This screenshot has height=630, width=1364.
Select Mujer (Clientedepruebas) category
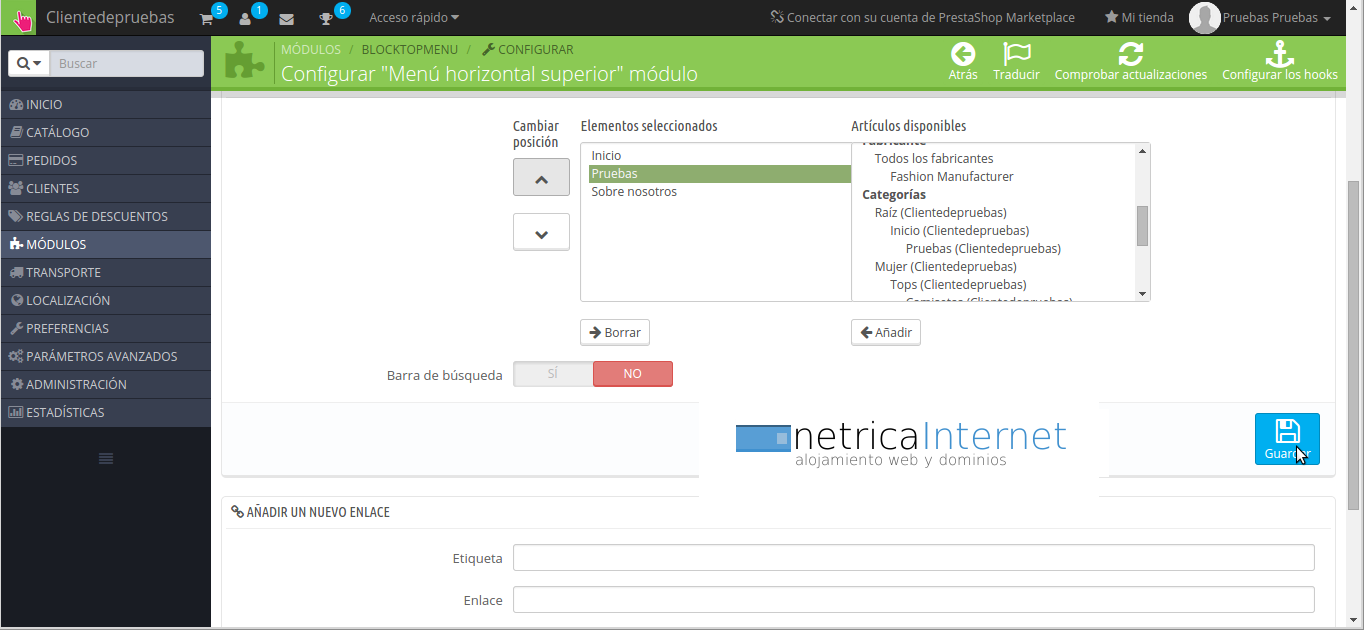946,267
